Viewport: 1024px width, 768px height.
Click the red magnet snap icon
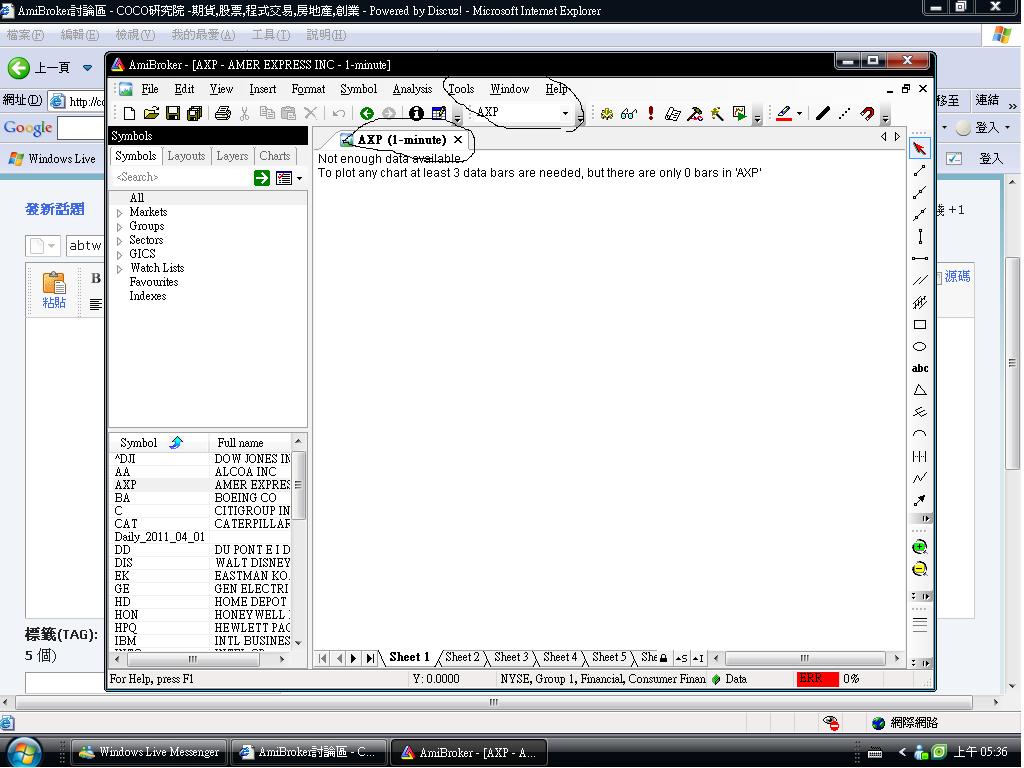867,114
